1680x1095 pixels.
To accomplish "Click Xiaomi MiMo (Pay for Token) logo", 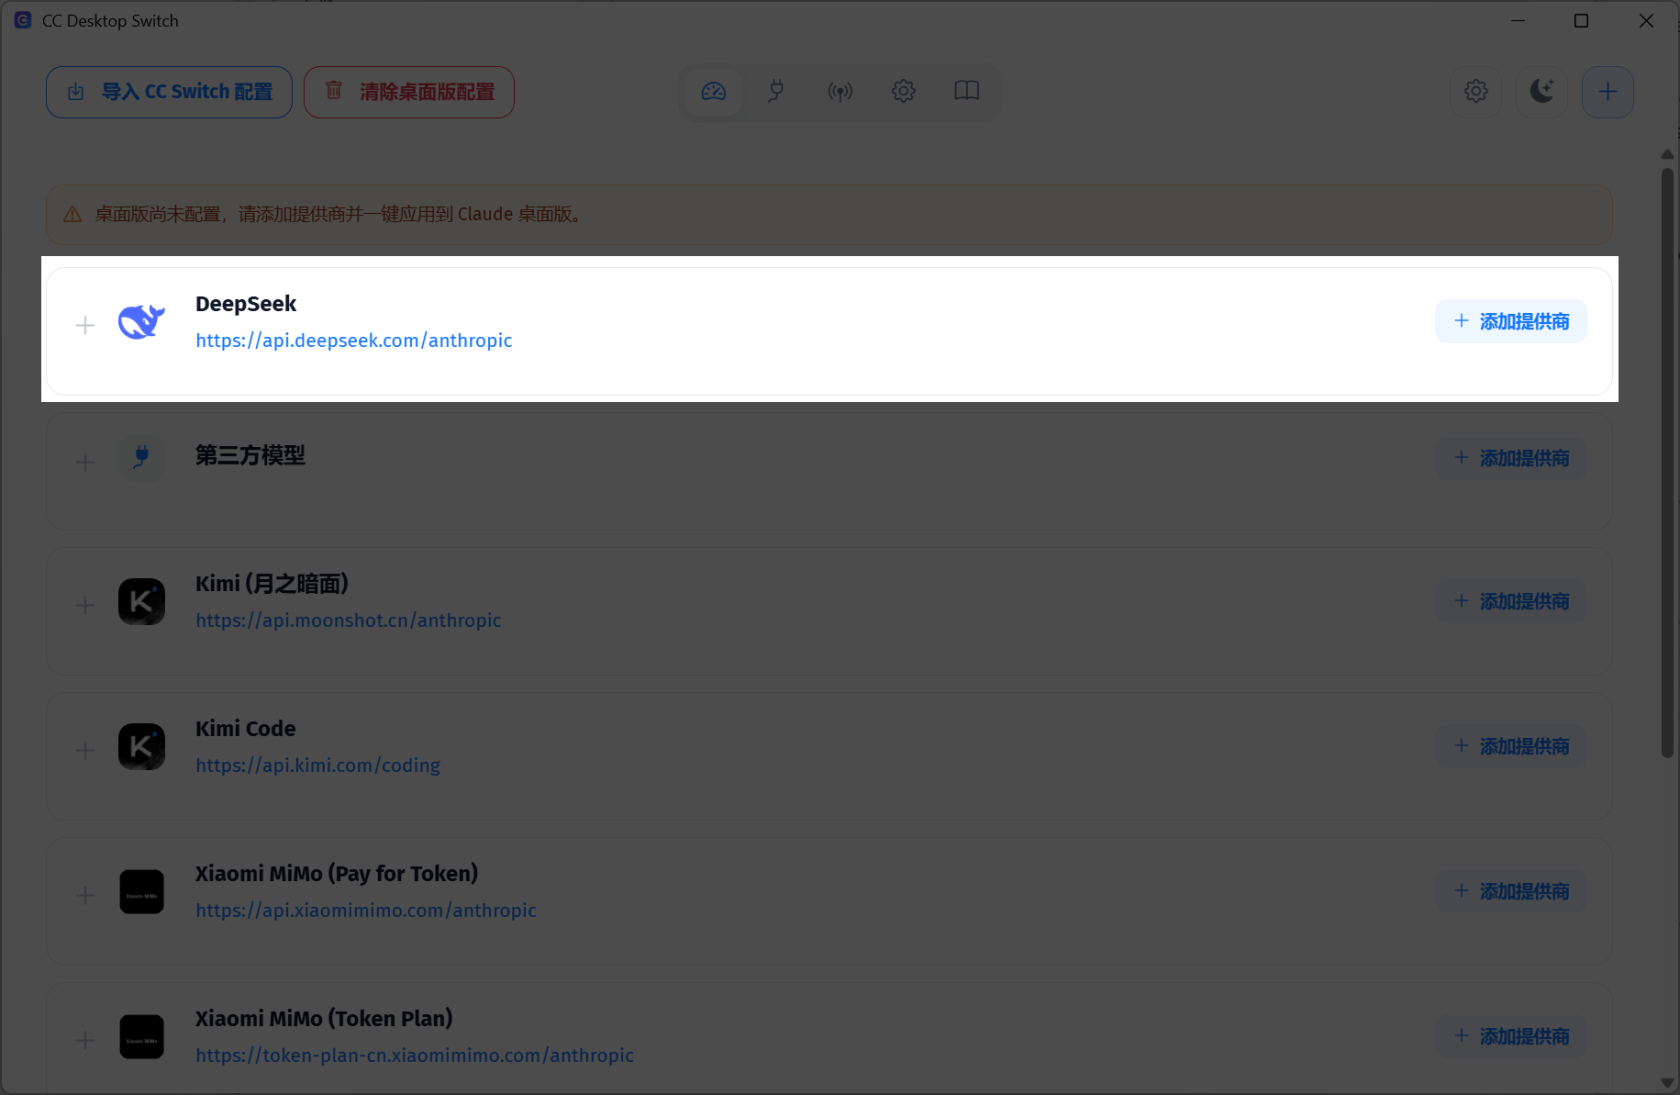I will [x=141, y=891].
